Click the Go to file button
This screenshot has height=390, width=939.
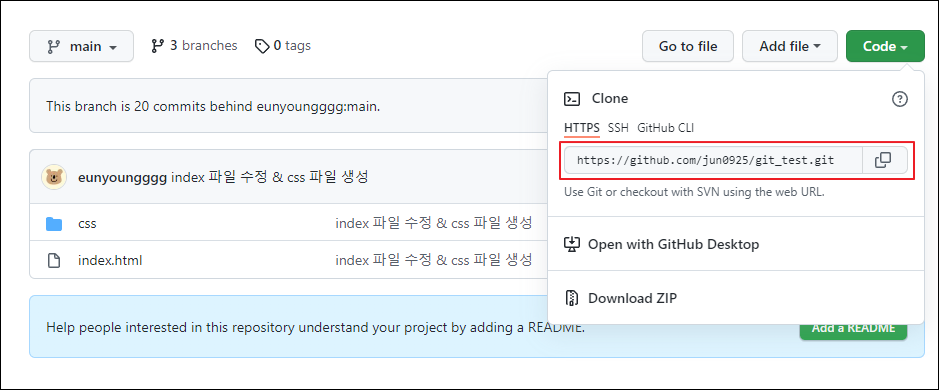pyautogui.click(x=688, y=46)
